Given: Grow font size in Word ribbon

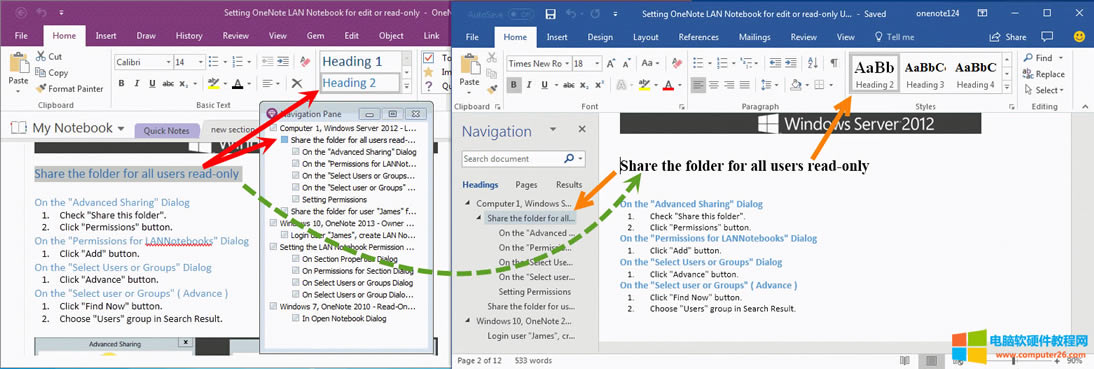Looking at the screenshot, I should tap(611, 63).
